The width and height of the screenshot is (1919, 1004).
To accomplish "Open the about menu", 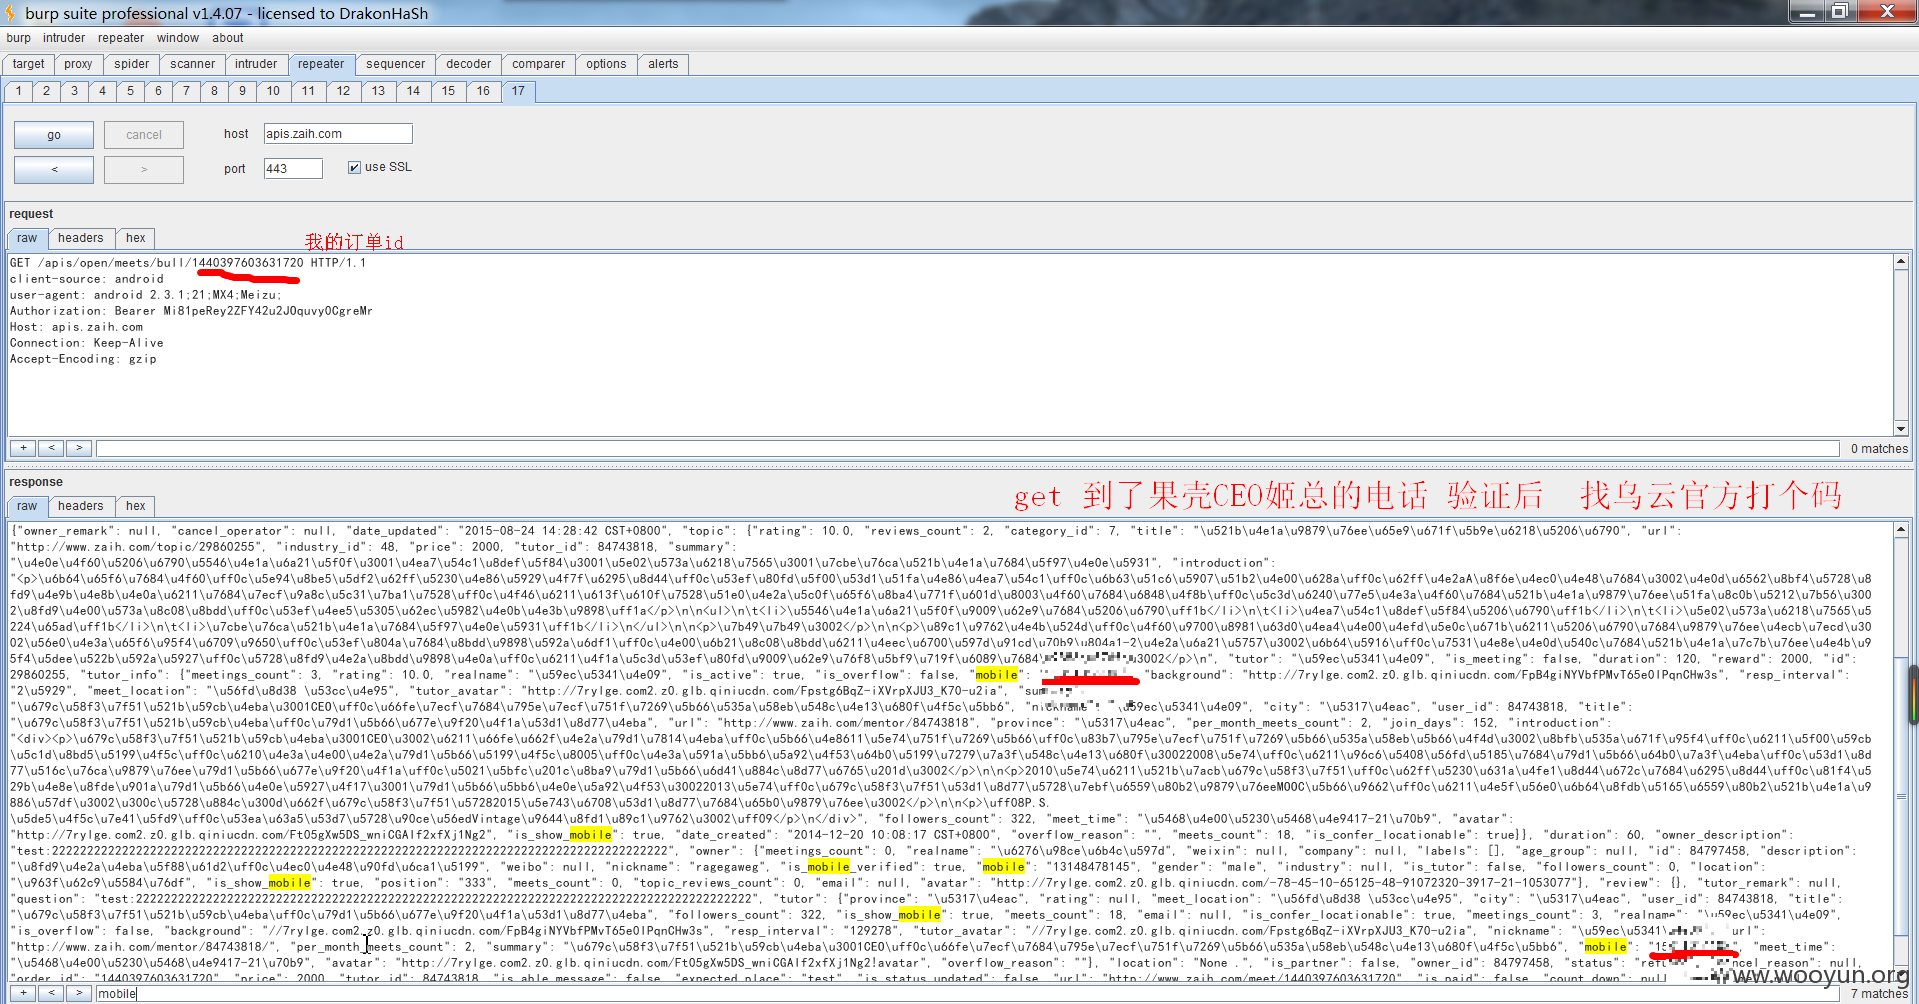I will [228, 38].
